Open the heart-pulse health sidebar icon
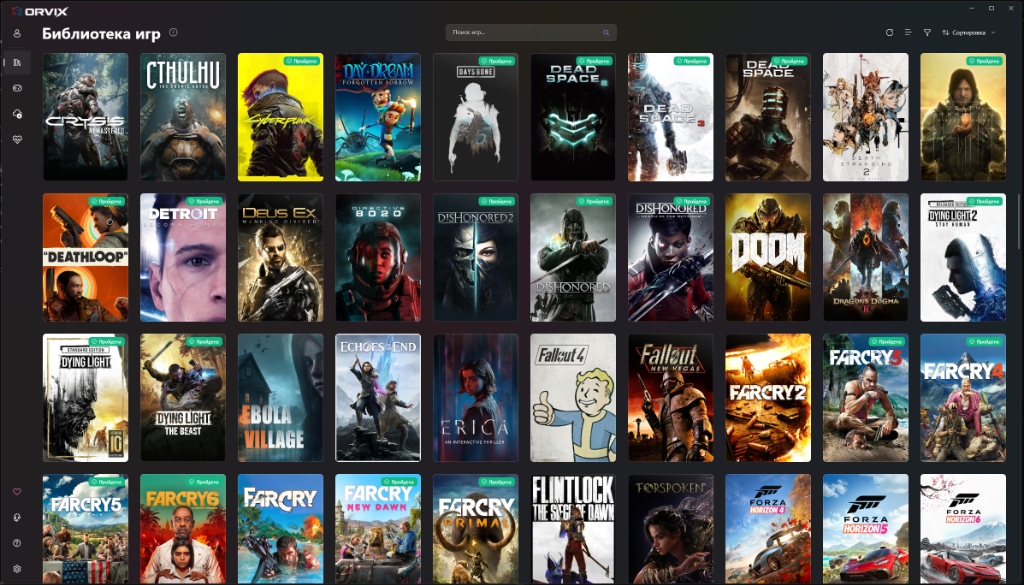The width and height of the screenshot is (1024, 585). (x=17, y=140)
